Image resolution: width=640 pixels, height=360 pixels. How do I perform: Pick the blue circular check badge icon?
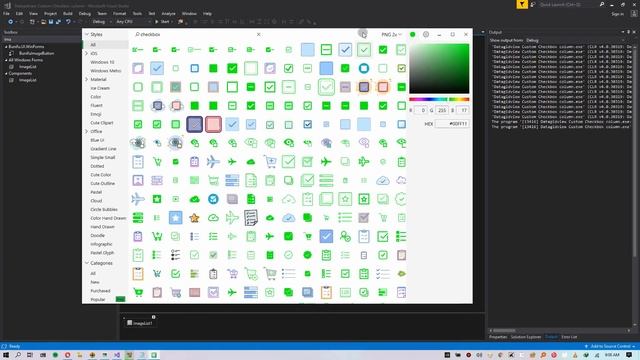coord(213,199)
